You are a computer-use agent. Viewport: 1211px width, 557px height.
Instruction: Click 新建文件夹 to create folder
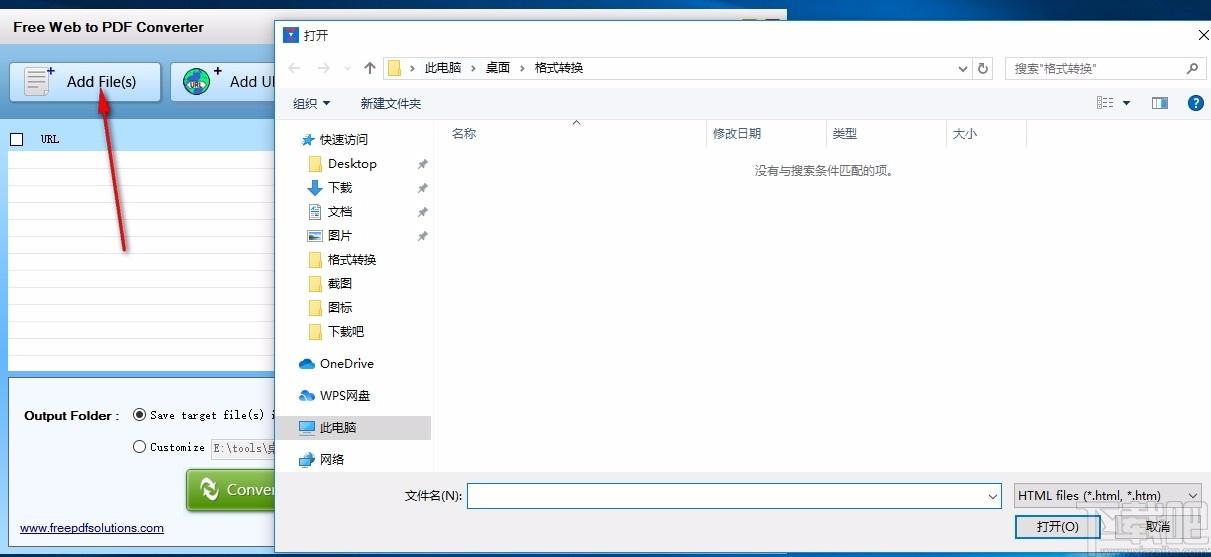click(x=391, y=103)
